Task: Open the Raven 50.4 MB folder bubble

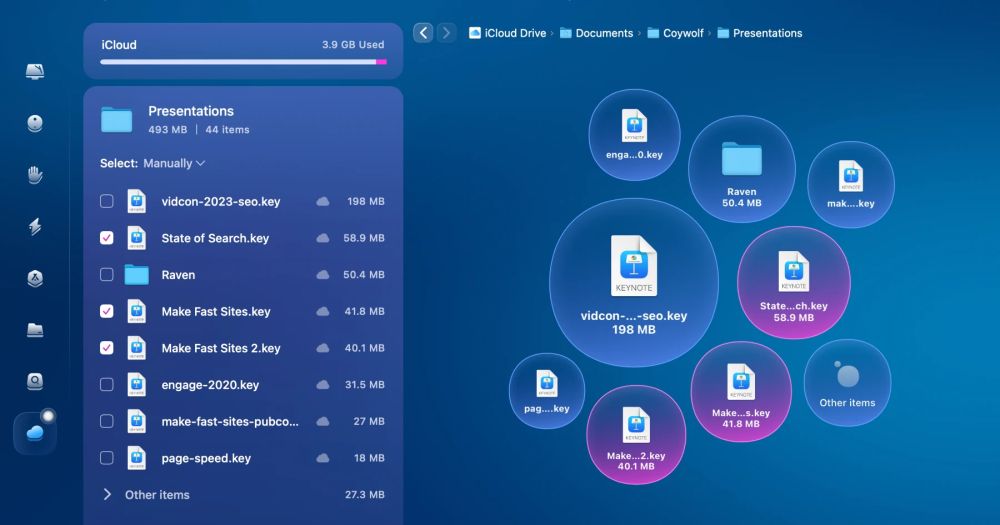Action: tap(742, 169)
